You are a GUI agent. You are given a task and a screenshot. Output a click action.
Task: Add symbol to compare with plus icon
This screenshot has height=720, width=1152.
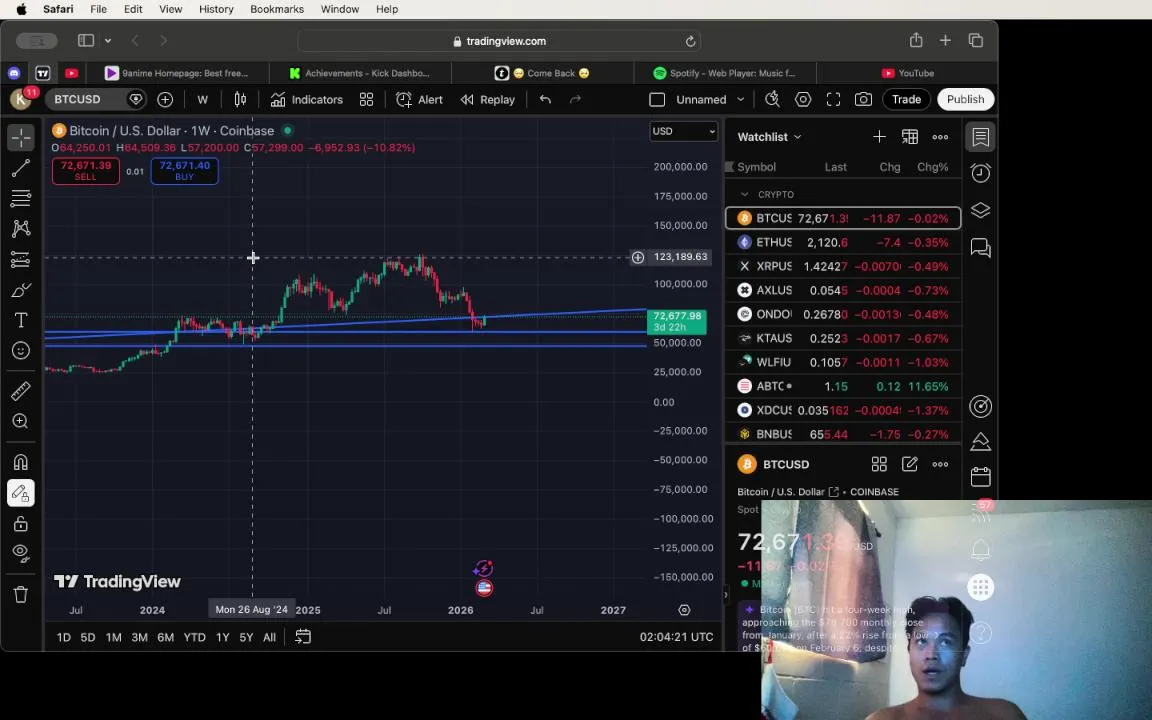pos(165,99)
